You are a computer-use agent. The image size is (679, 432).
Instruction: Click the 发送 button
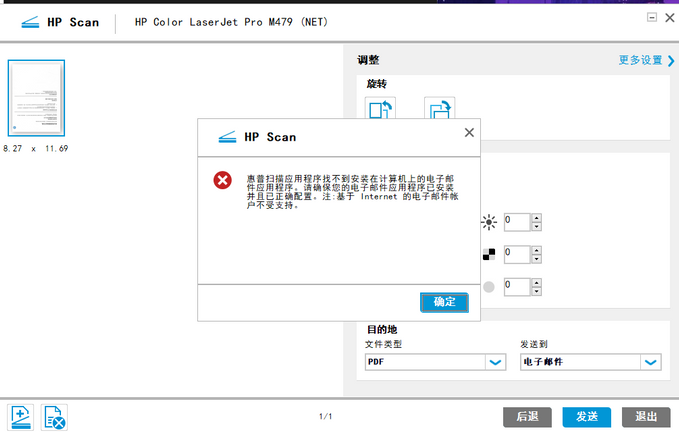(x=586, y=417)
